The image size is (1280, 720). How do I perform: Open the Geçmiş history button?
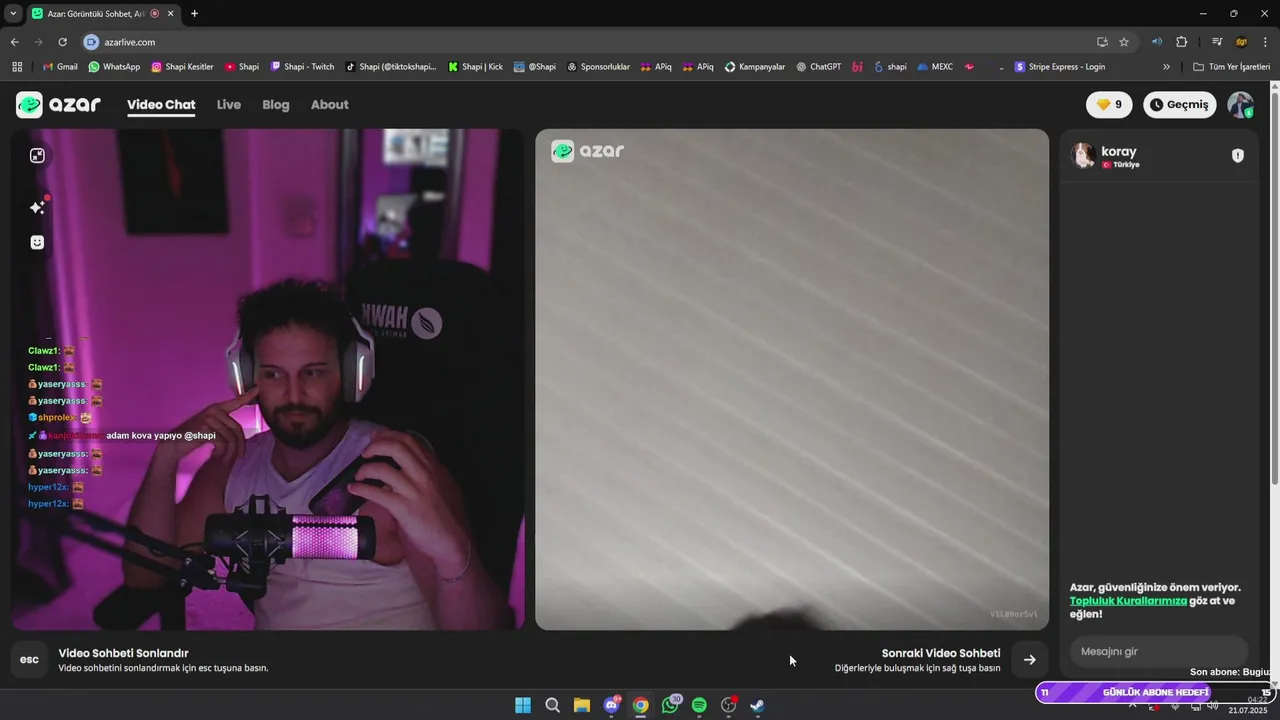1180,105
